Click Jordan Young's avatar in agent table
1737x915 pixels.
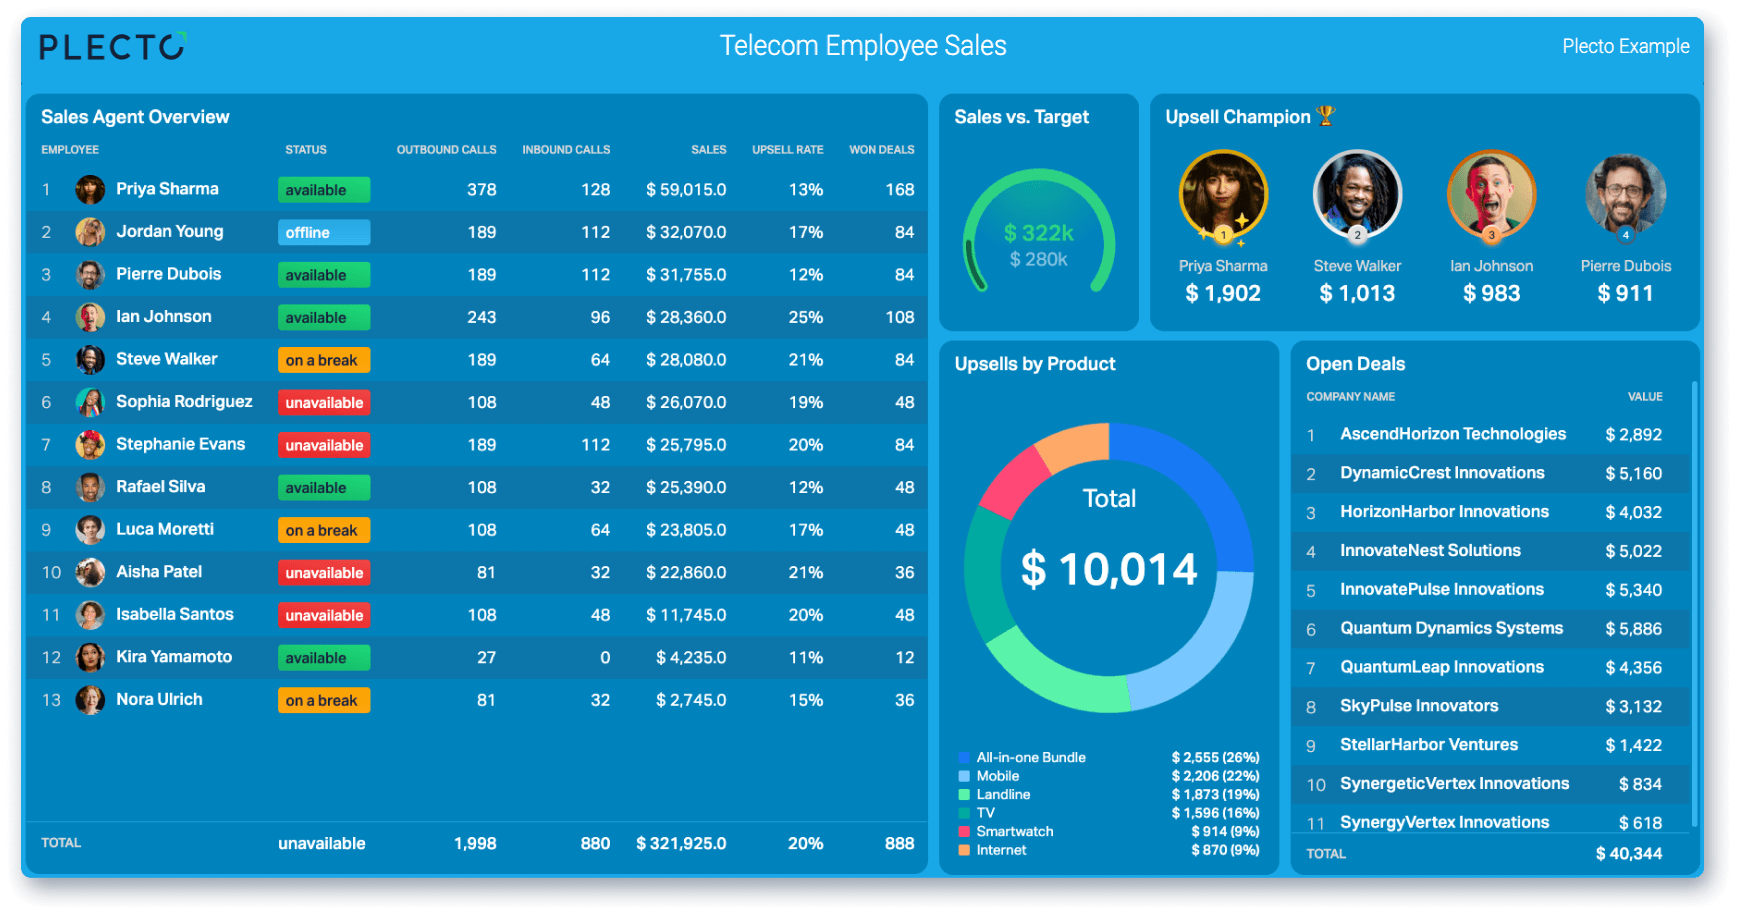tap(90, 232)
